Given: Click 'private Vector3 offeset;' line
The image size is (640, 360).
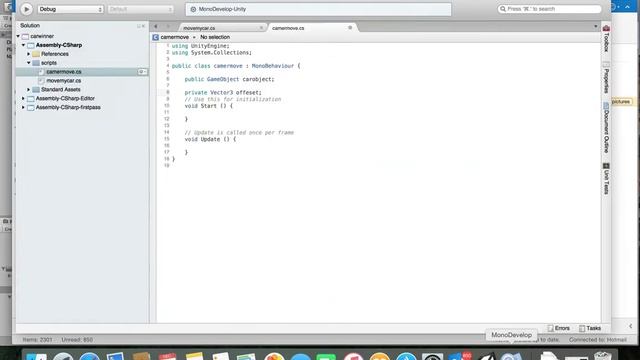Looking at the screenshot, I should [223, 93].
